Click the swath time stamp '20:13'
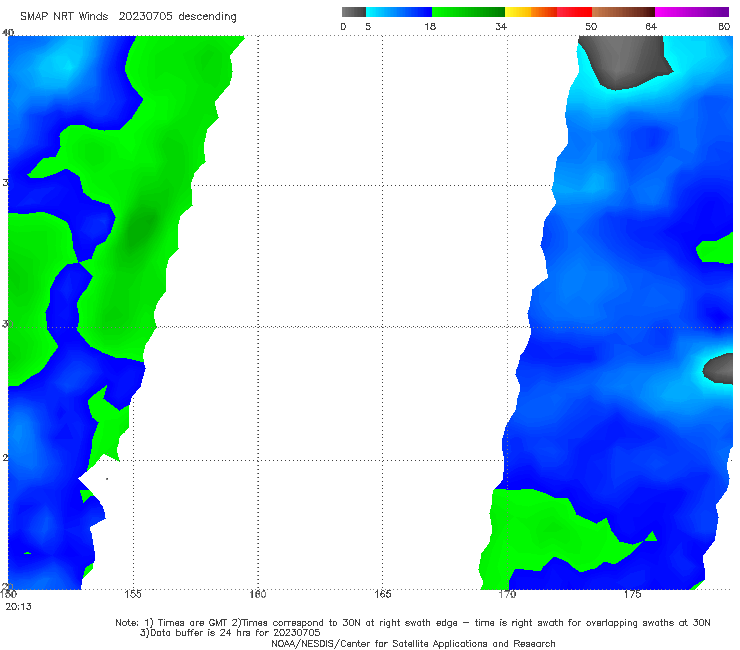This screenshot has width=740, height=650. click(x=18, y=607)
